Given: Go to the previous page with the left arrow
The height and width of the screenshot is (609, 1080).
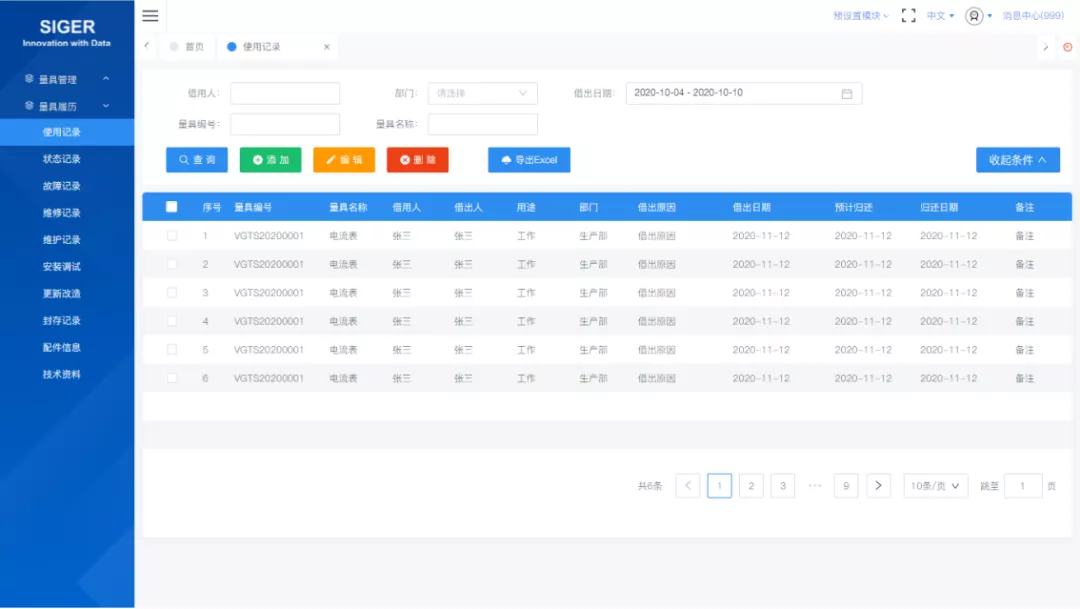Looking at the screenshot, I should point(687,486).
